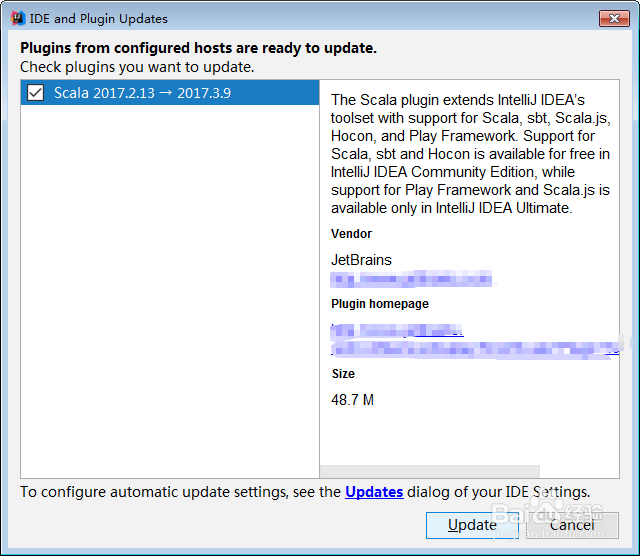
Task: Open the first Plugin homepage link line
Action: pyautogui.click(x=397, y=329)
